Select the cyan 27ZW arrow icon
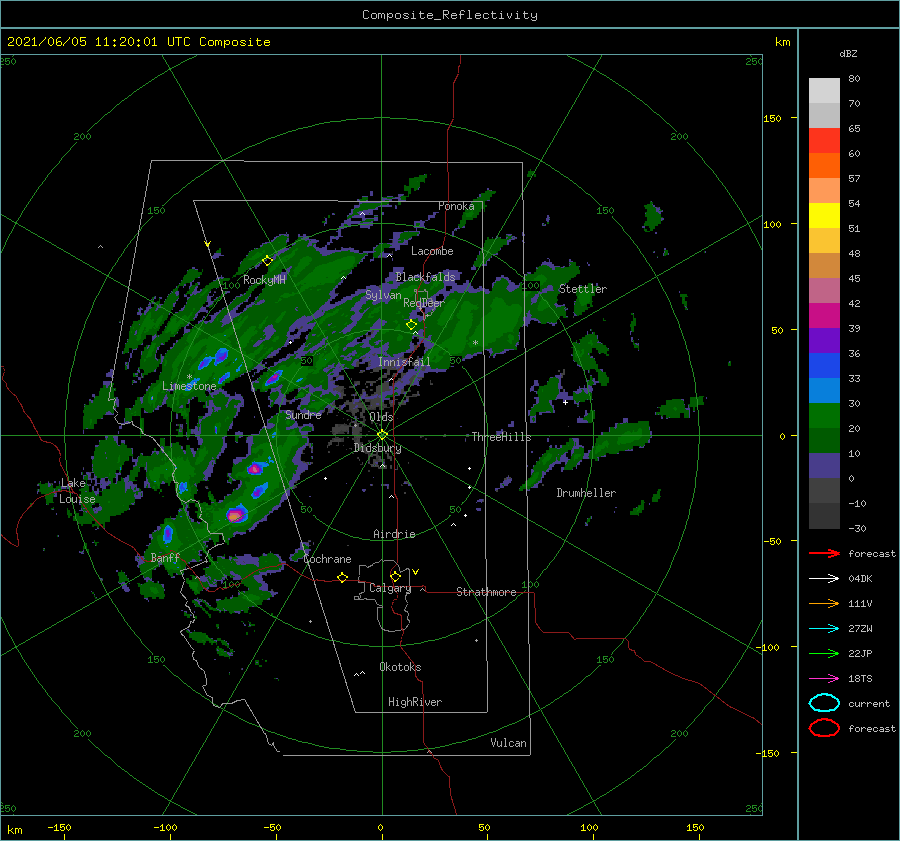 824,629
